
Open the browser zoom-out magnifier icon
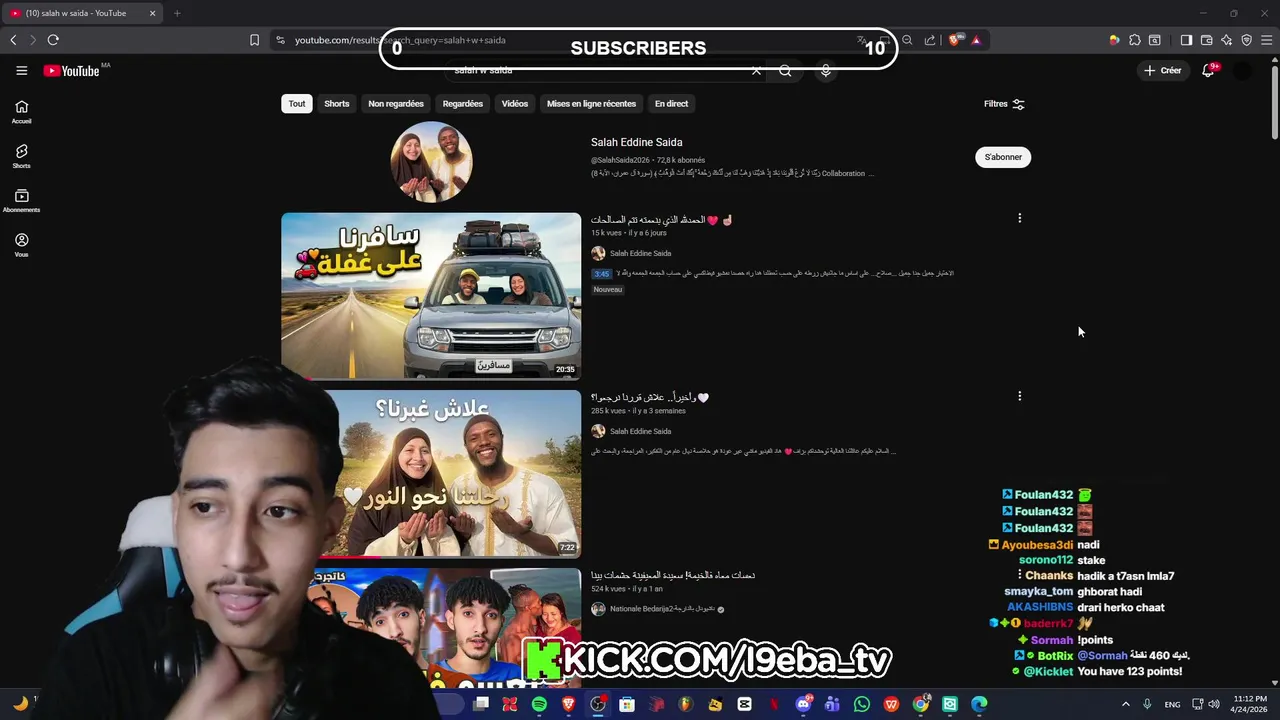(x=907, y=40)
